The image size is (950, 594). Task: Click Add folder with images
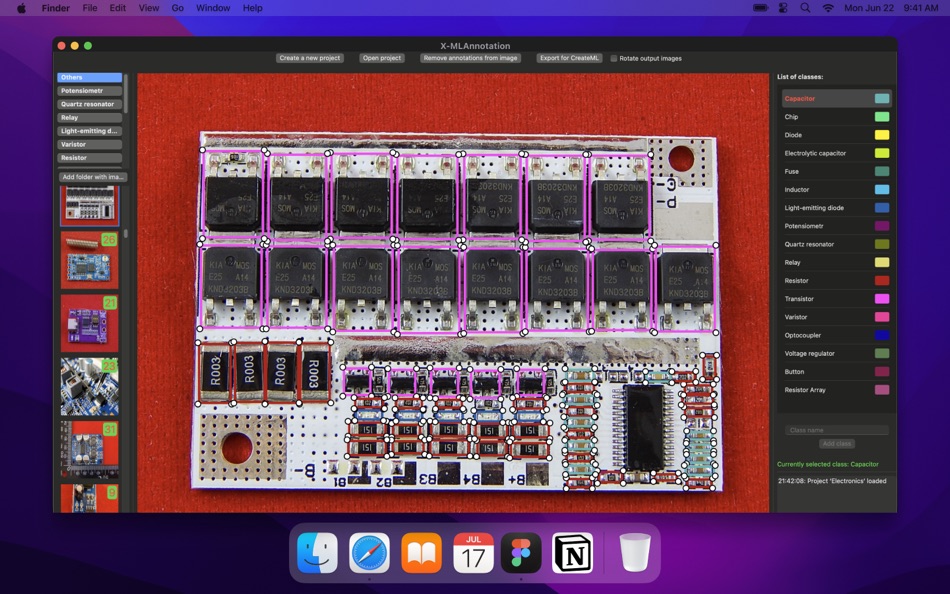[x=89, y=176]
